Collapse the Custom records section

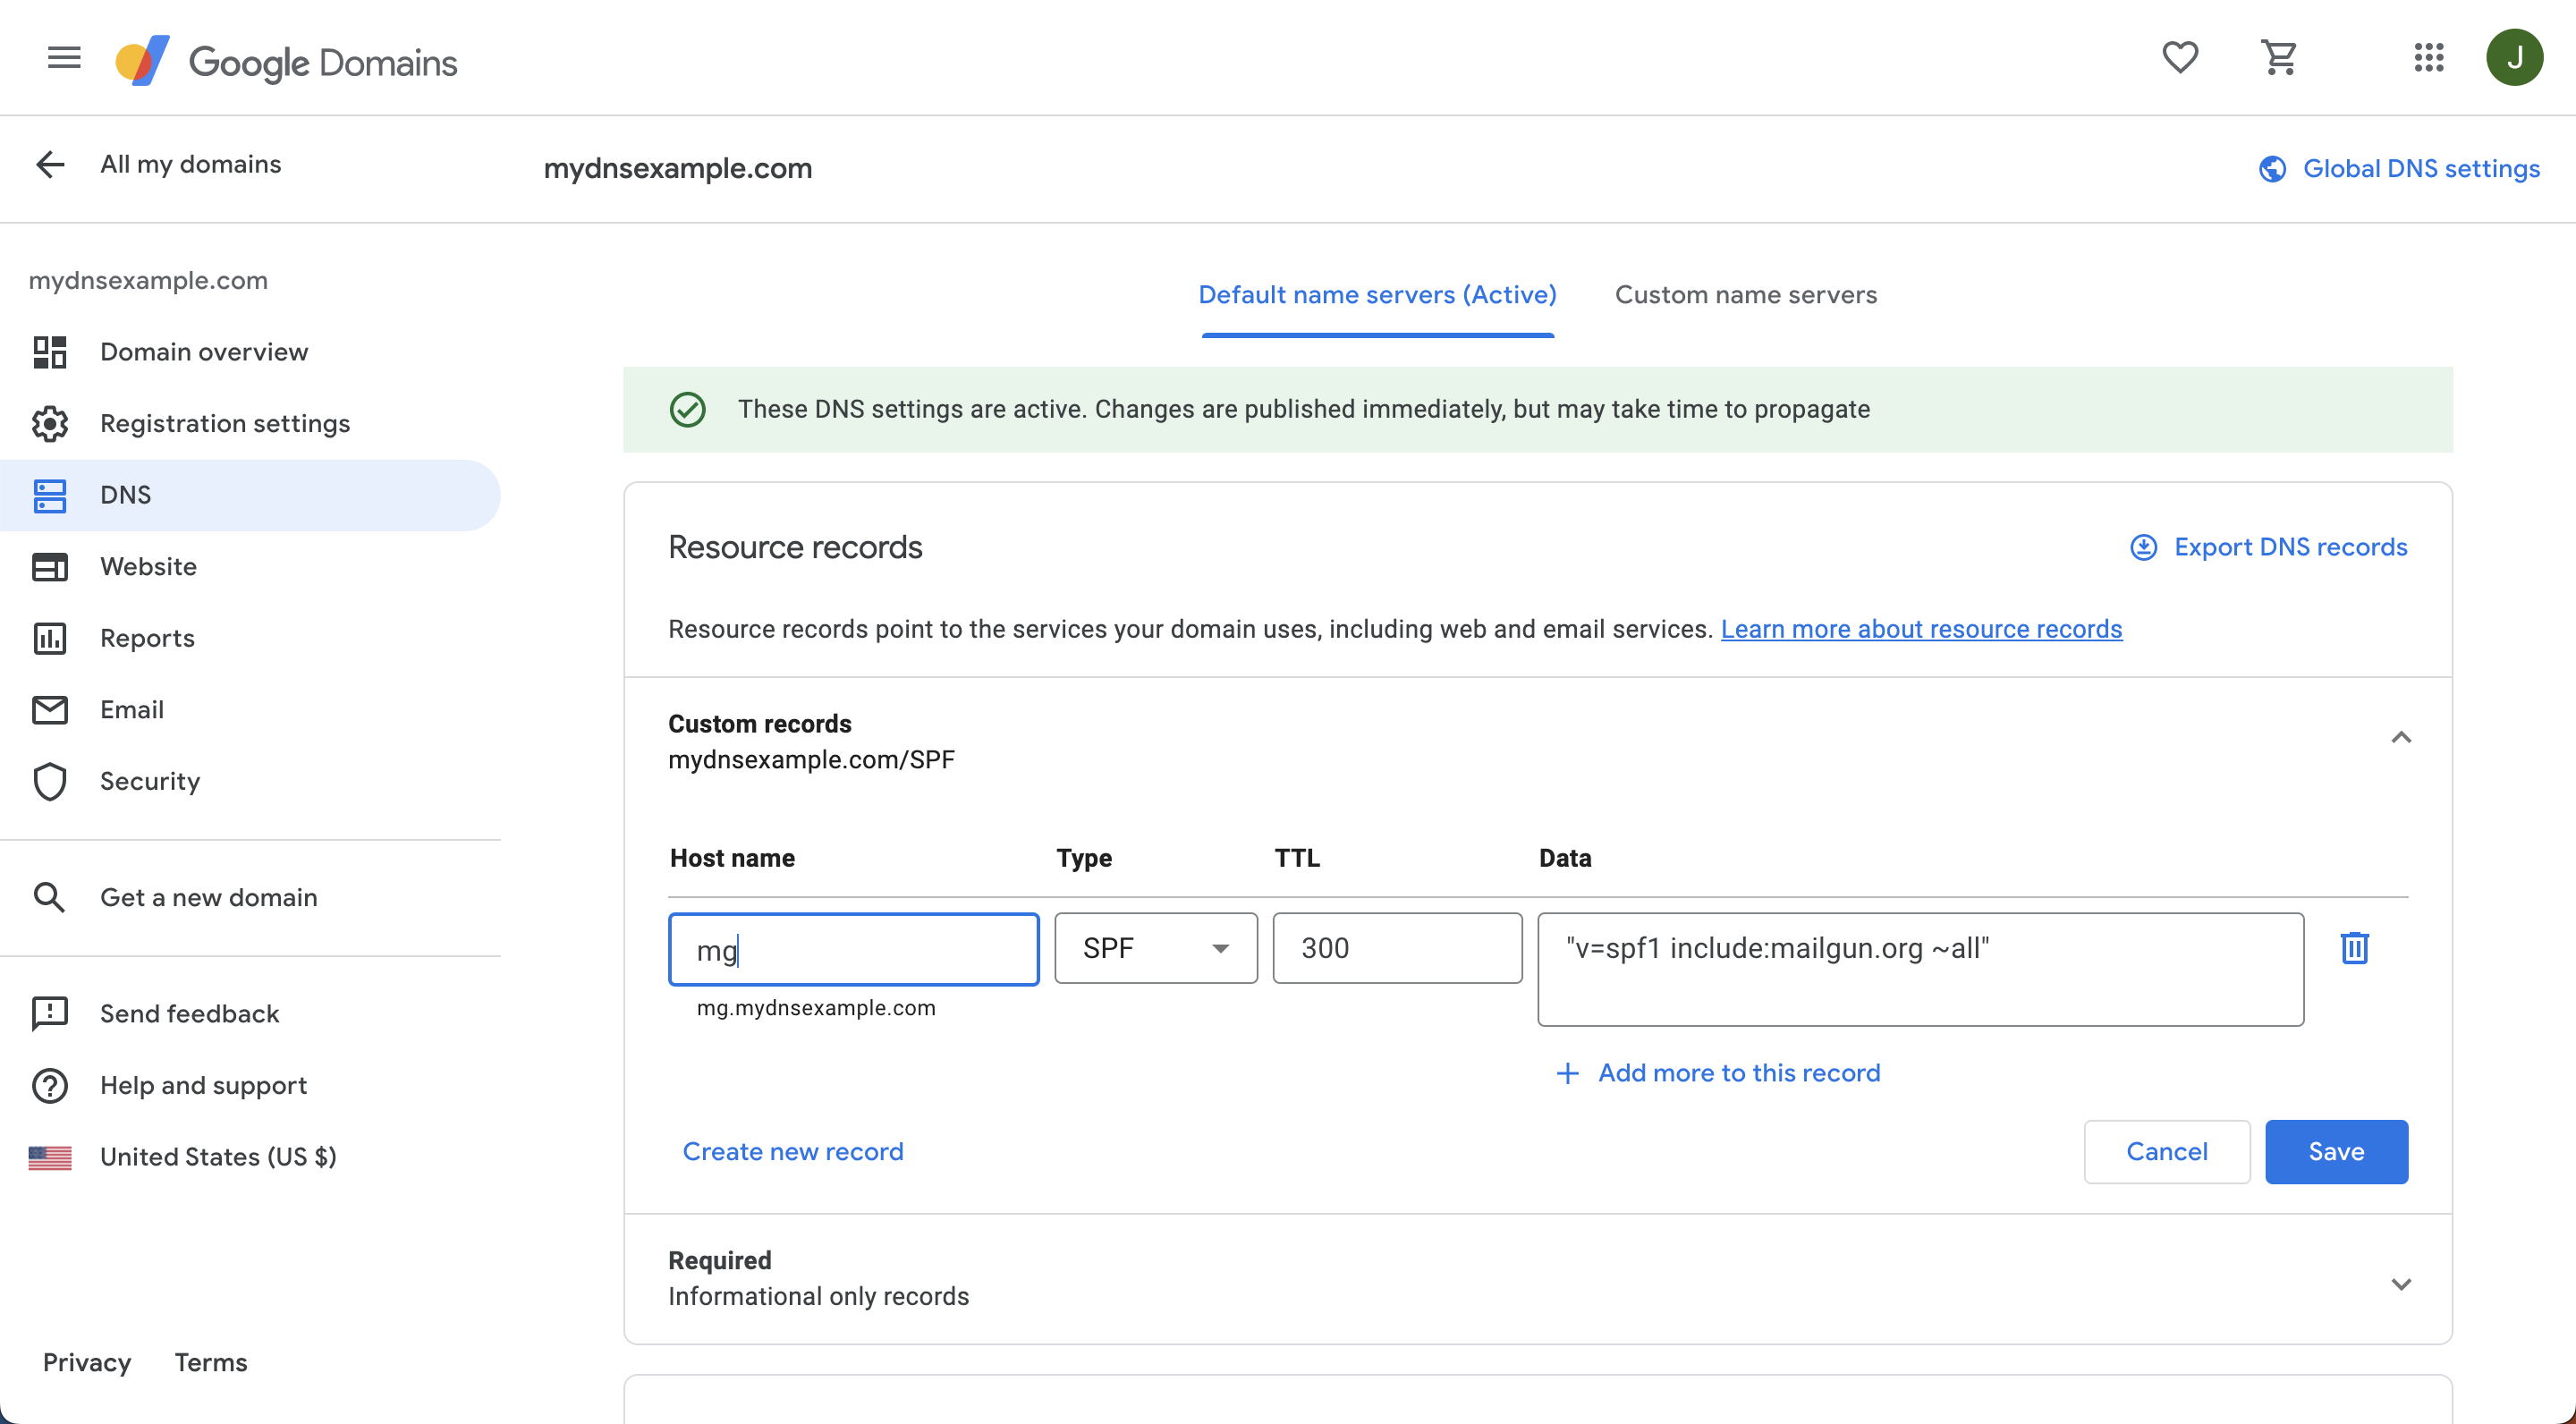coord(2400,738)
